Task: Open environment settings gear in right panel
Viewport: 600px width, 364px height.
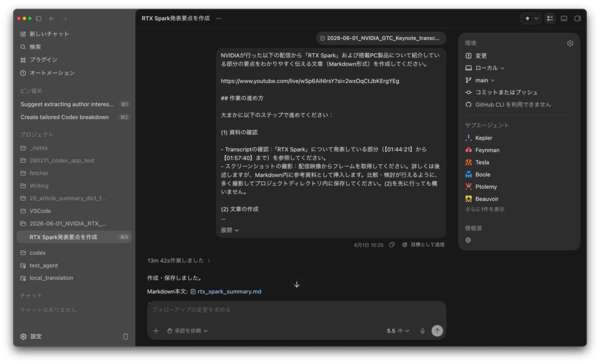Action: point(570,44)
